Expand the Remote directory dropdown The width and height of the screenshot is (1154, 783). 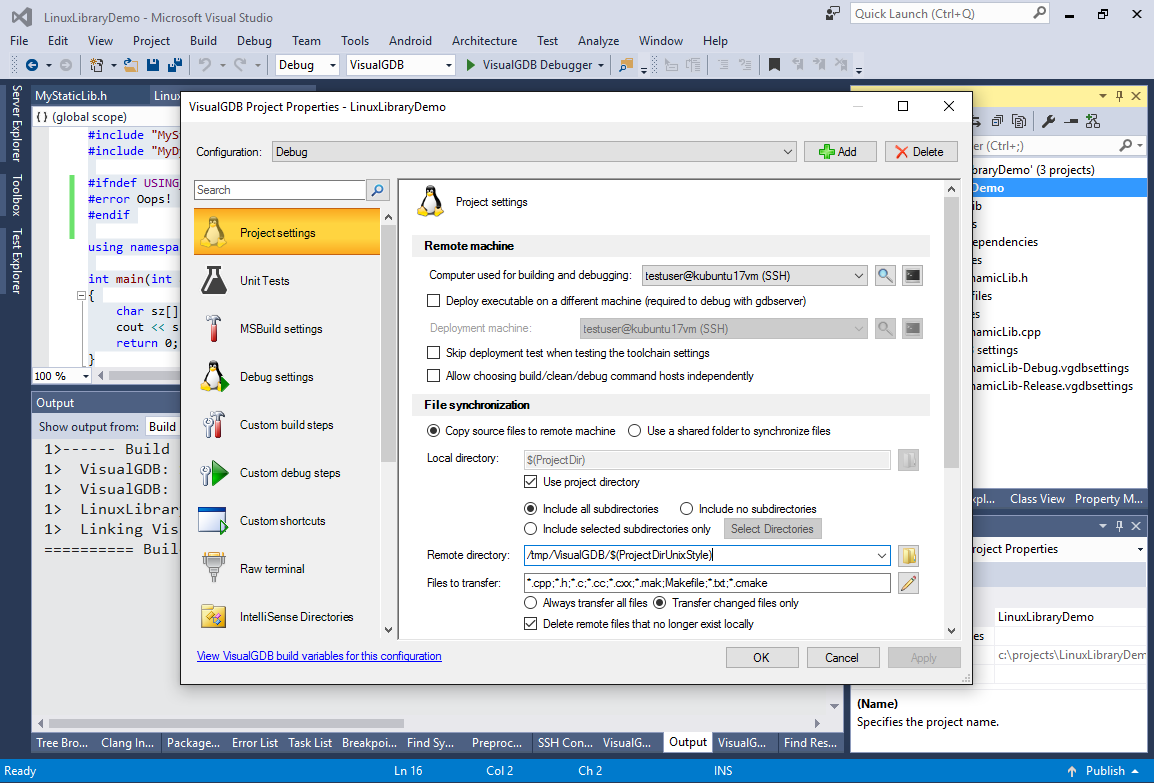coord(880,556)
